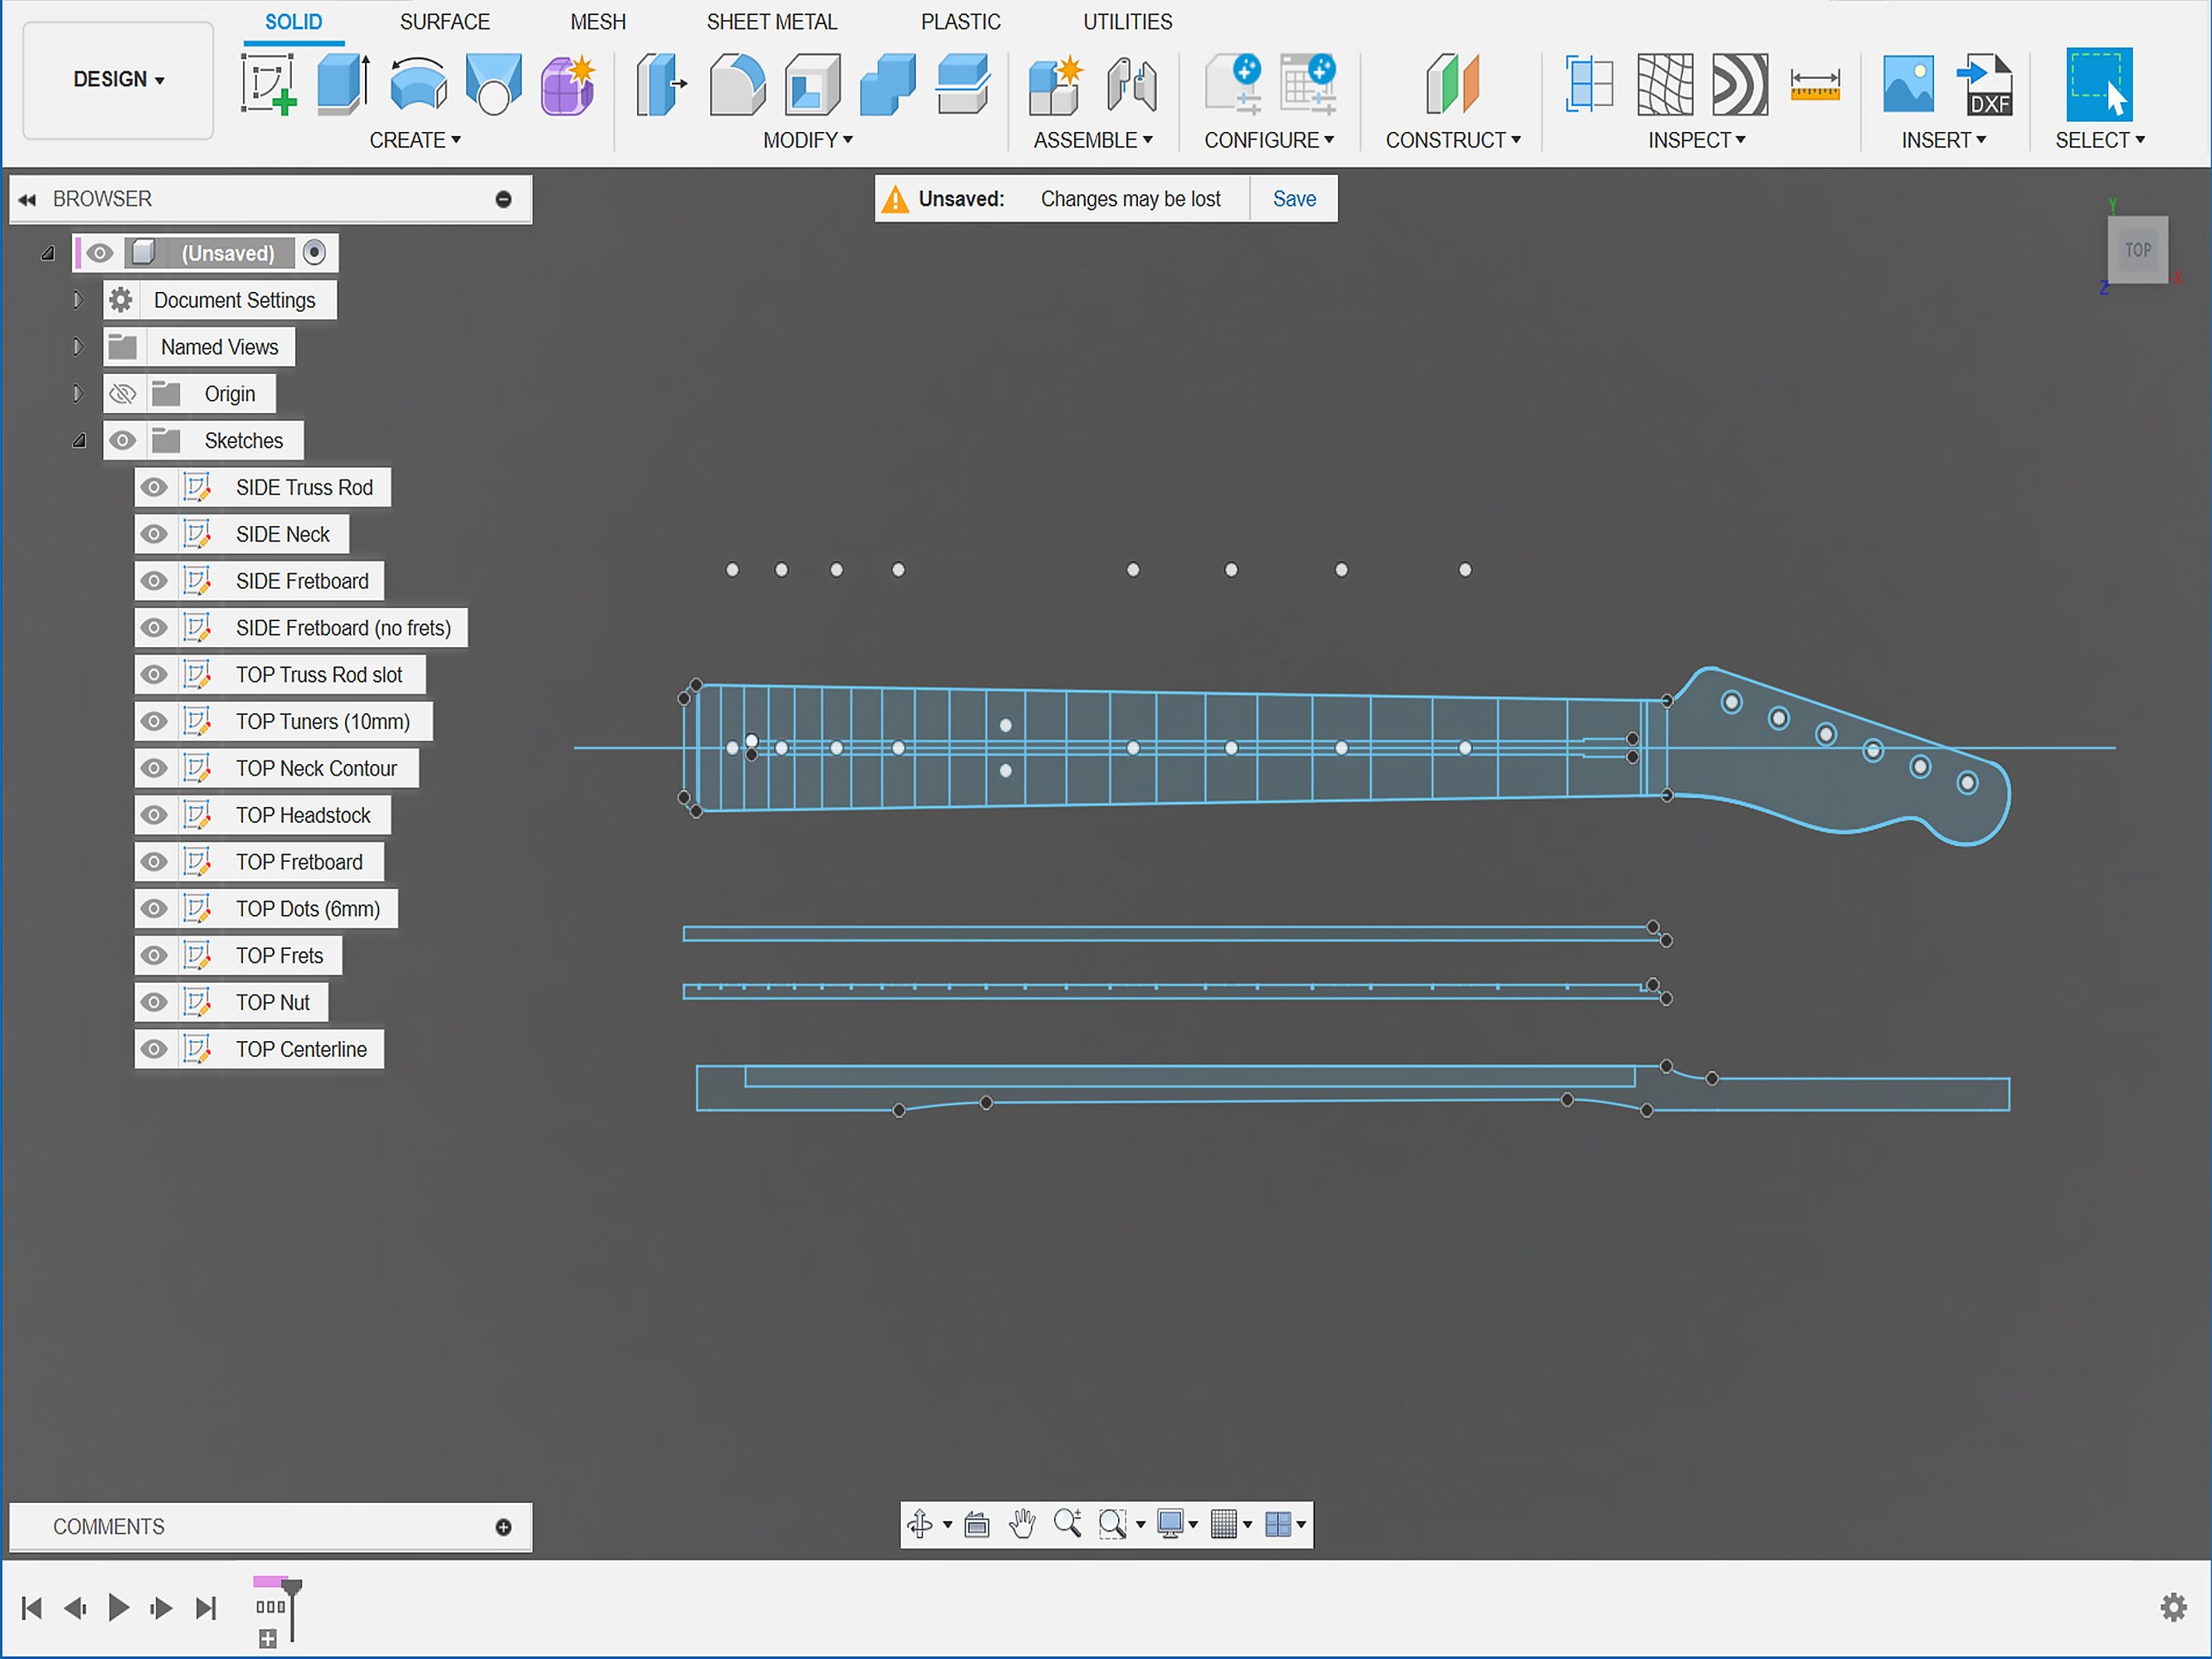Open the SURFACE ribbon tab
Screen dimensions: 2212x1659
(x=444, y=21)
